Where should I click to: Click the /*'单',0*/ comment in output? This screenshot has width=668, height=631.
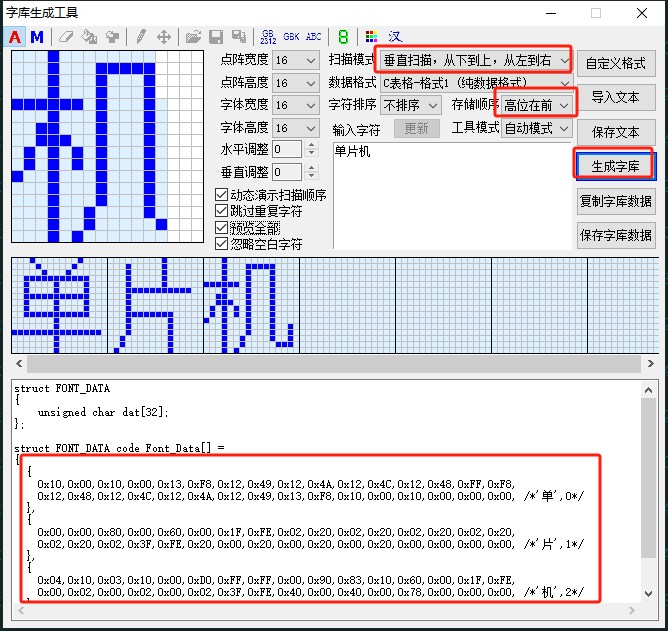[x=554, y=496]
